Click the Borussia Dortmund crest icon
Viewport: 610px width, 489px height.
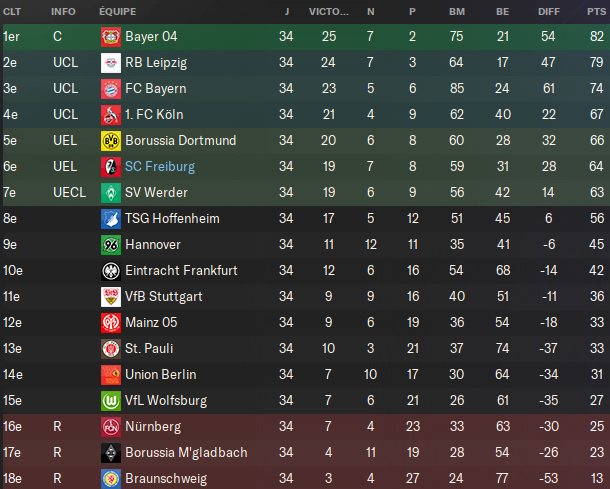[x=111, y=140]
